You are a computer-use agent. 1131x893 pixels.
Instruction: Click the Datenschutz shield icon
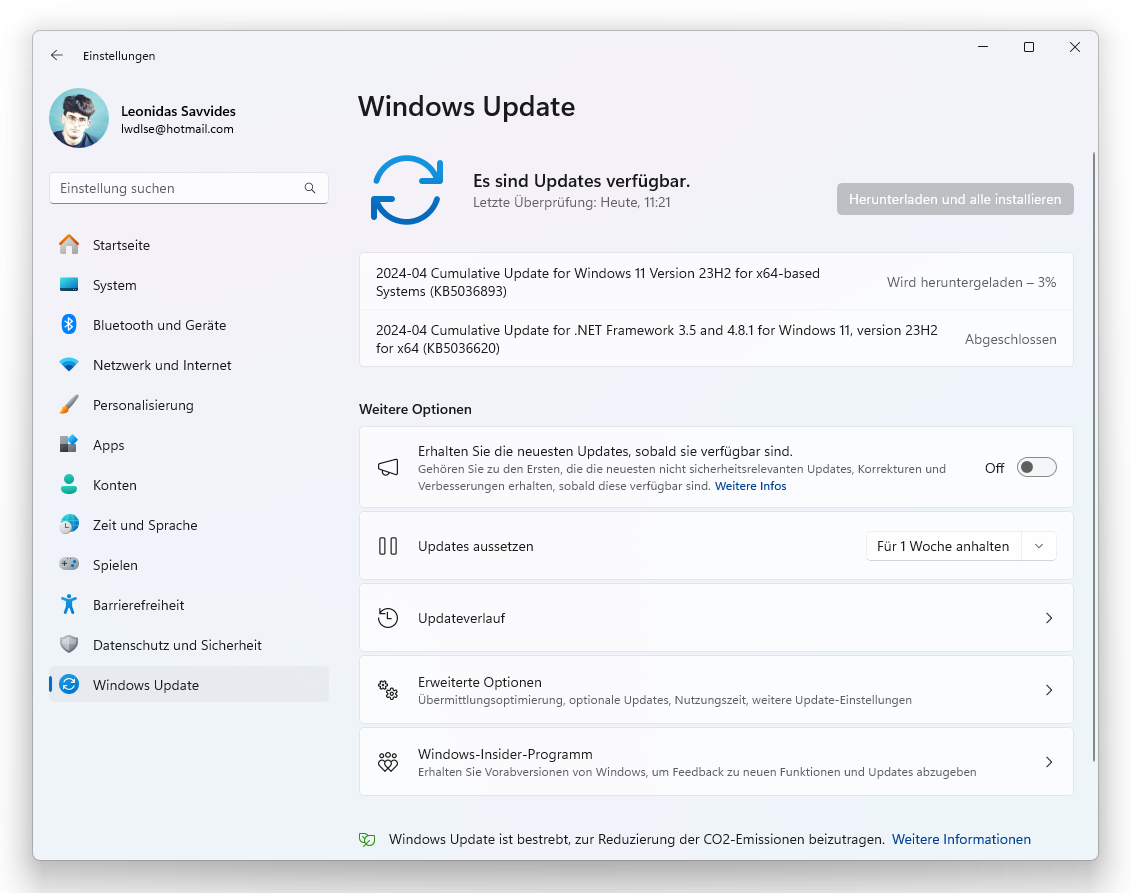click(x=69, y=643)
